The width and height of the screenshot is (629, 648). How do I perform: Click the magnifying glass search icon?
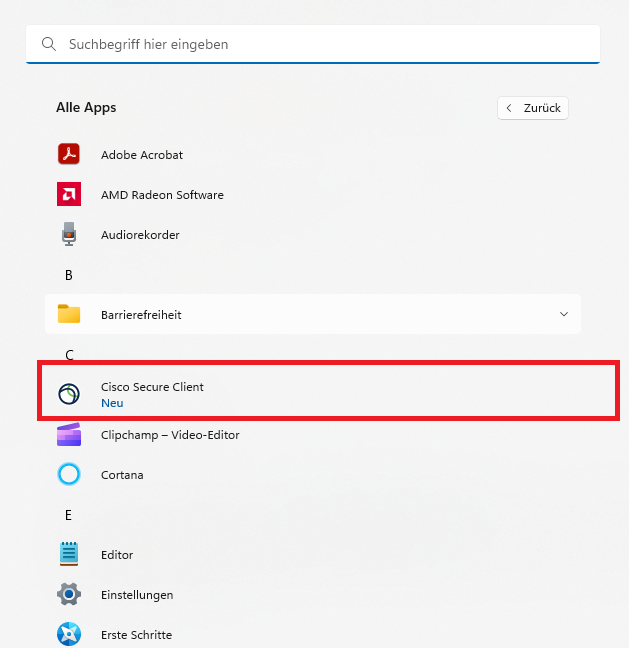pos(49,45)
